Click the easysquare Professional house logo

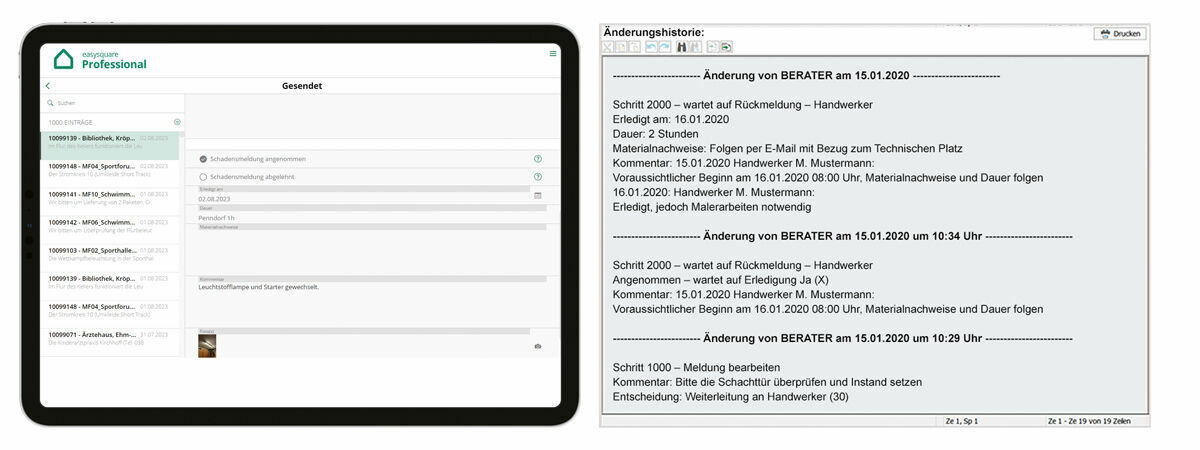pyautogui.click(x=64, y=59)
